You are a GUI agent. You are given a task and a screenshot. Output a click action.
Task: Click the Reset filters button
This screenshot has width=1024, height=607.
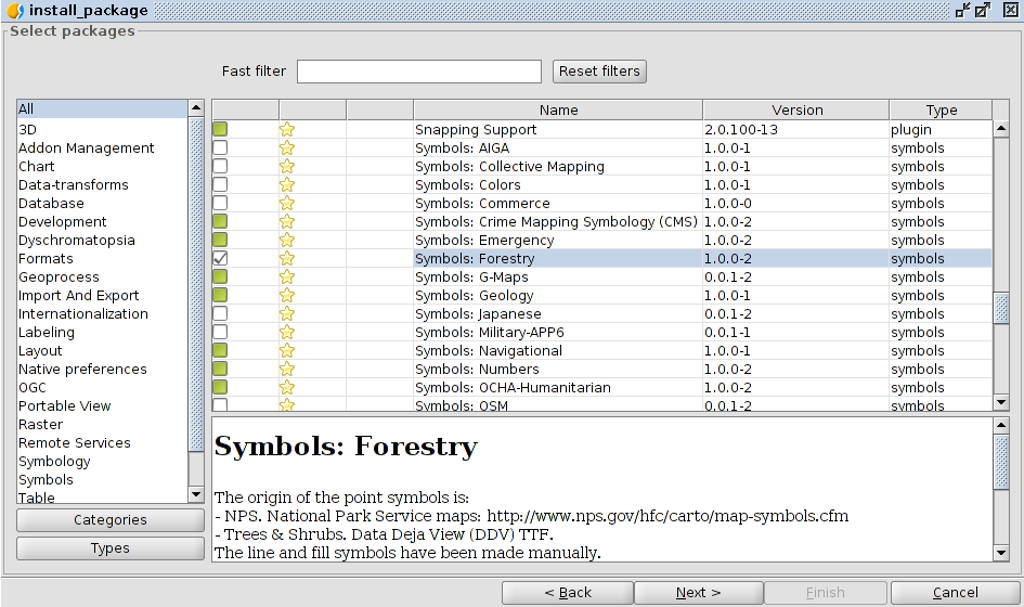[600, 71]
